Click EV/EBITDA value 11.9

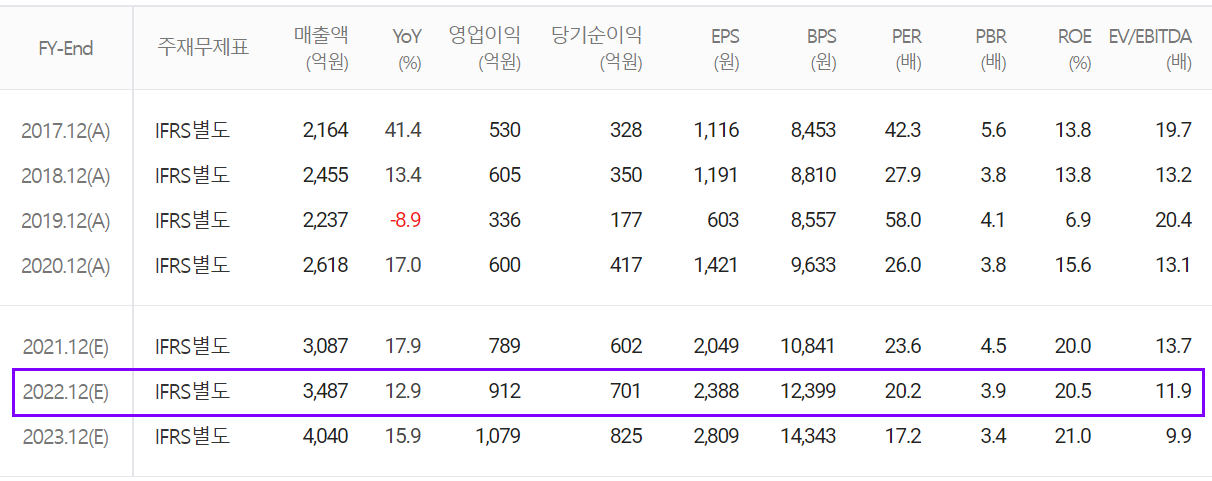coord(1173,391)
